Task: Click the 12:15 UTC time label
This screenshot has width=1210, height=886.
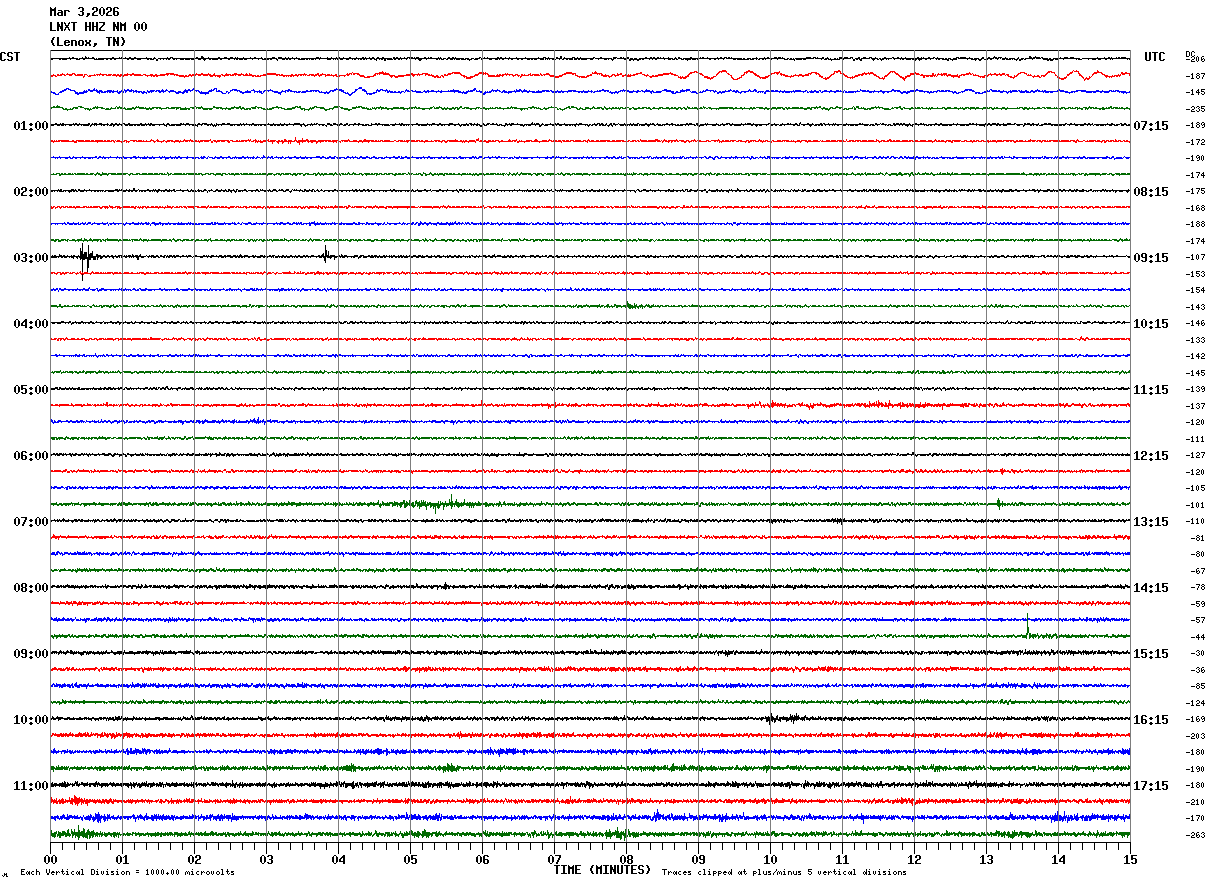Action: [1151, 456]
